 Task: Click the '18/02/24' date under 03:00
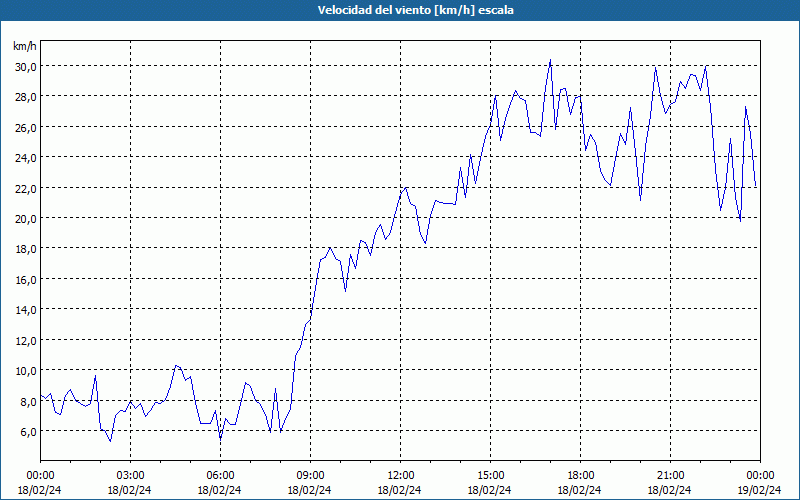click(x=130, y=490)
